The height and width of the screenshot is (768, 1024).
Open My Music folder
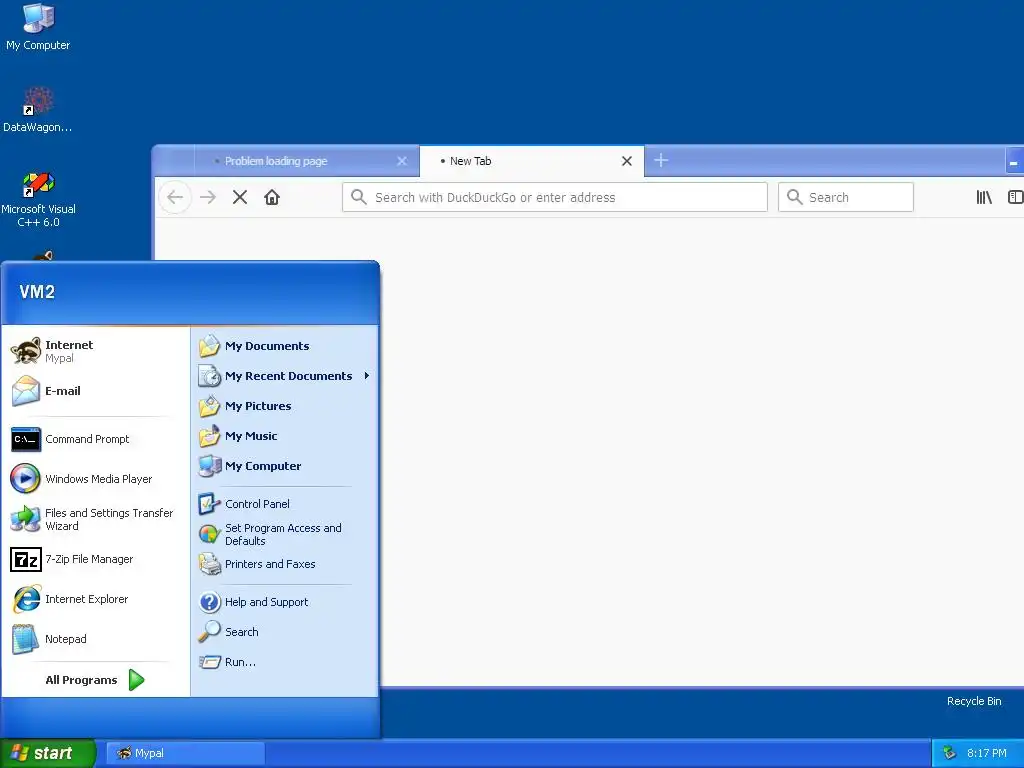[285, 436]
